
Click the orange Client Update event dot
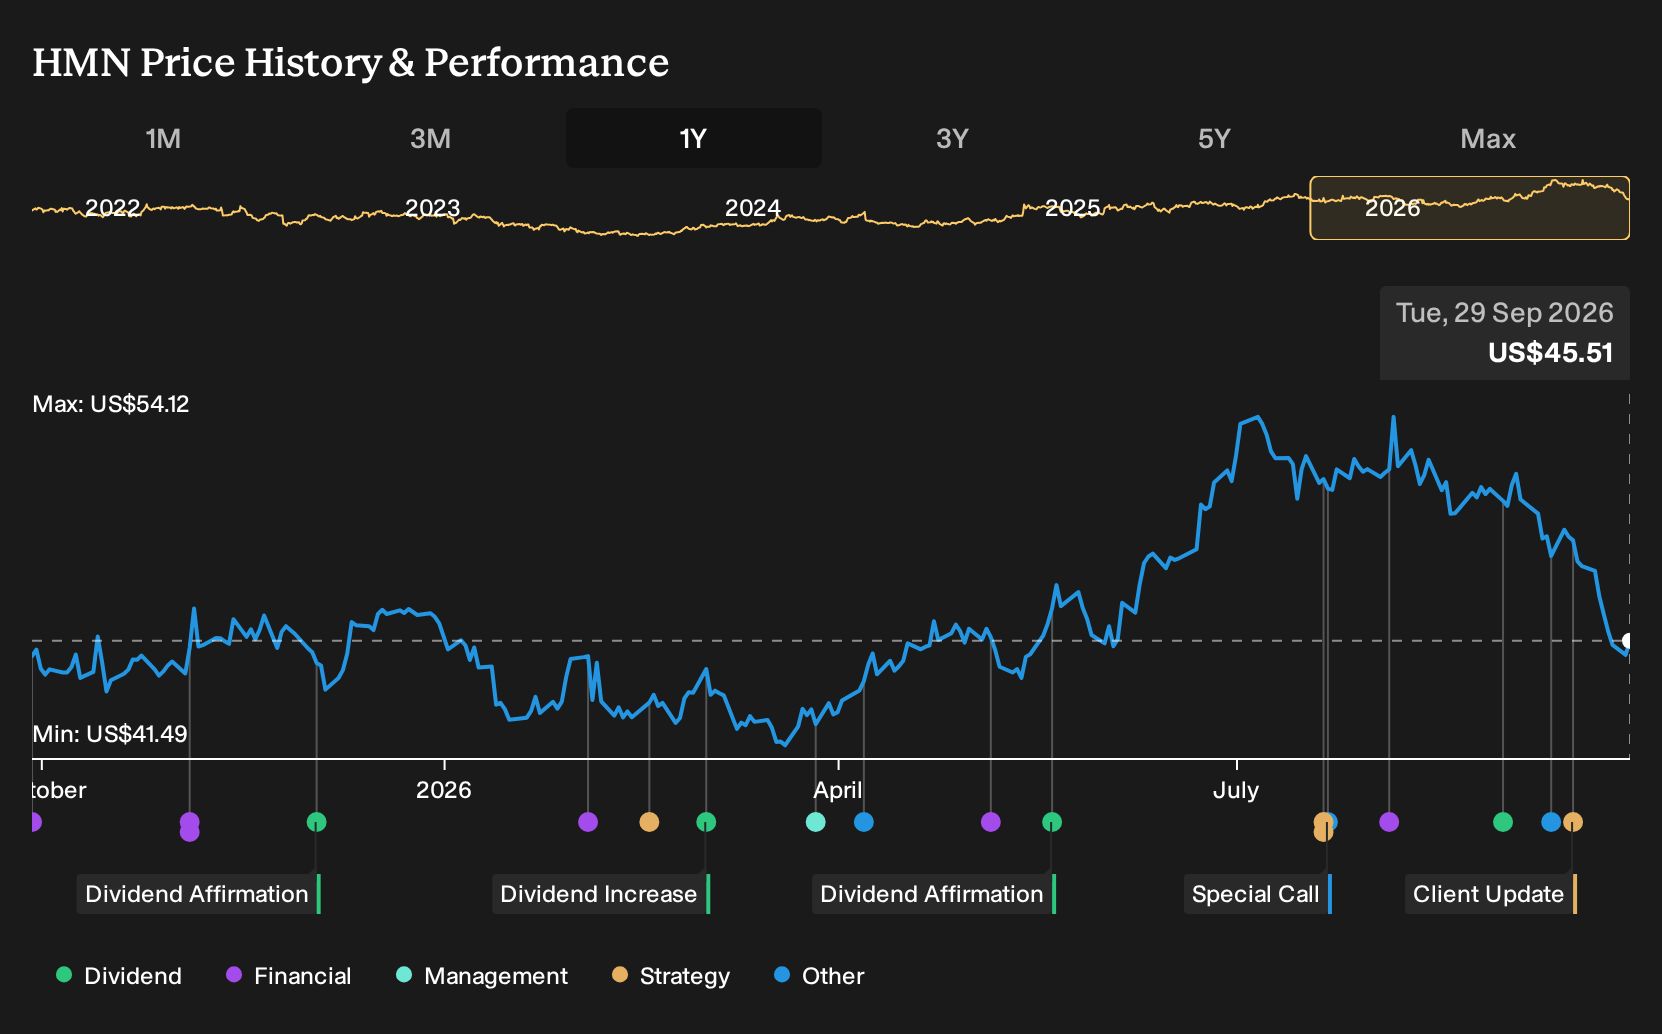tap(1573, 822)
